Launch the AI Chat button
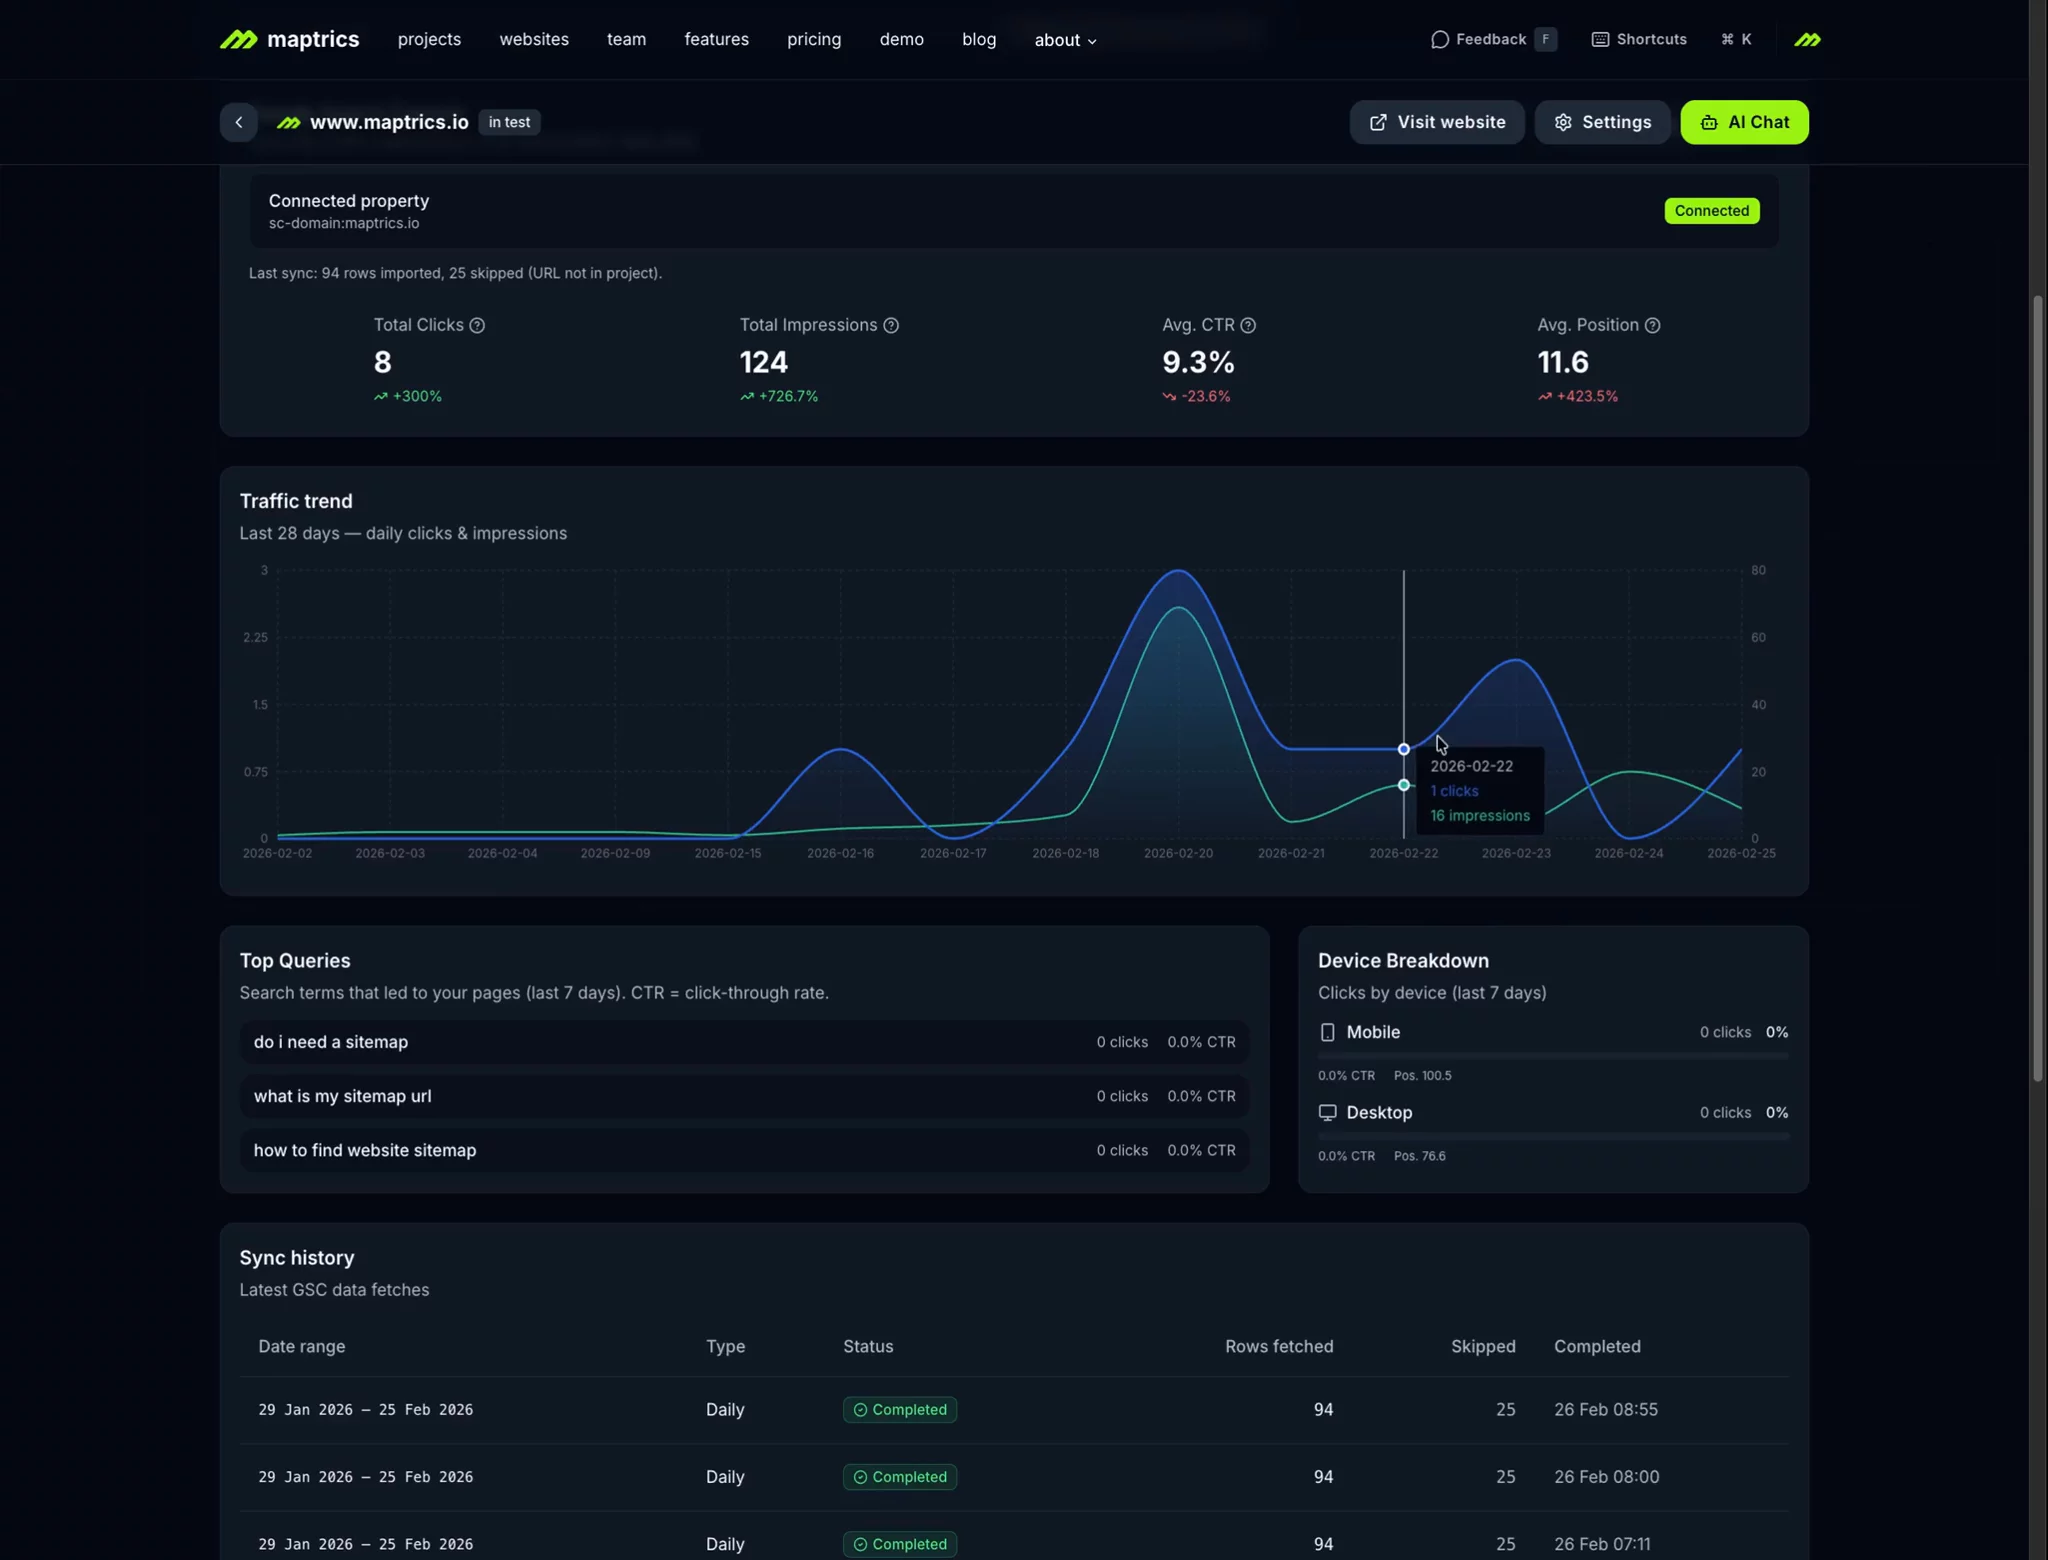 pos(1744,122)
